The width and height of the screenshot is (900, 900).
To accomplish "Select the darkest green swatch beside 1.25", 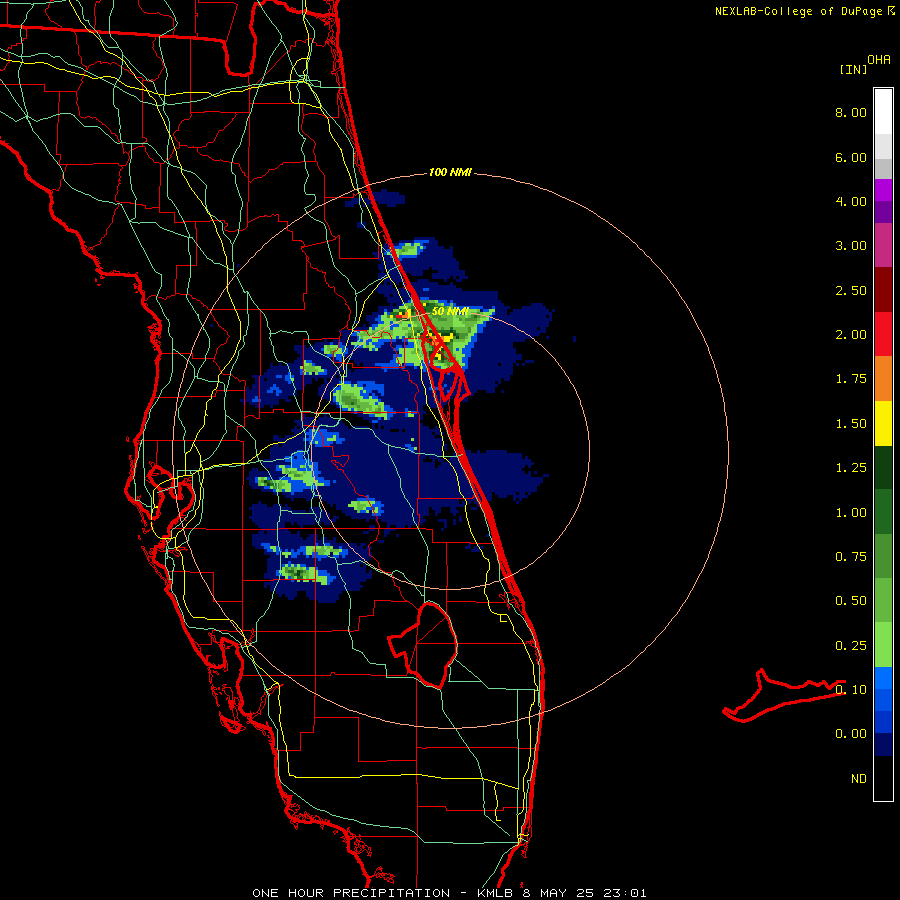I will 883,468.
